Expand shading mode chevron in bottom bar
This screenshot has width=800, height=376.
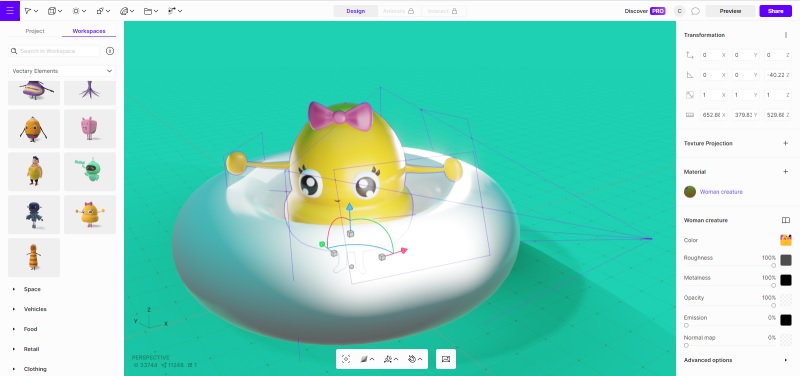372,360
